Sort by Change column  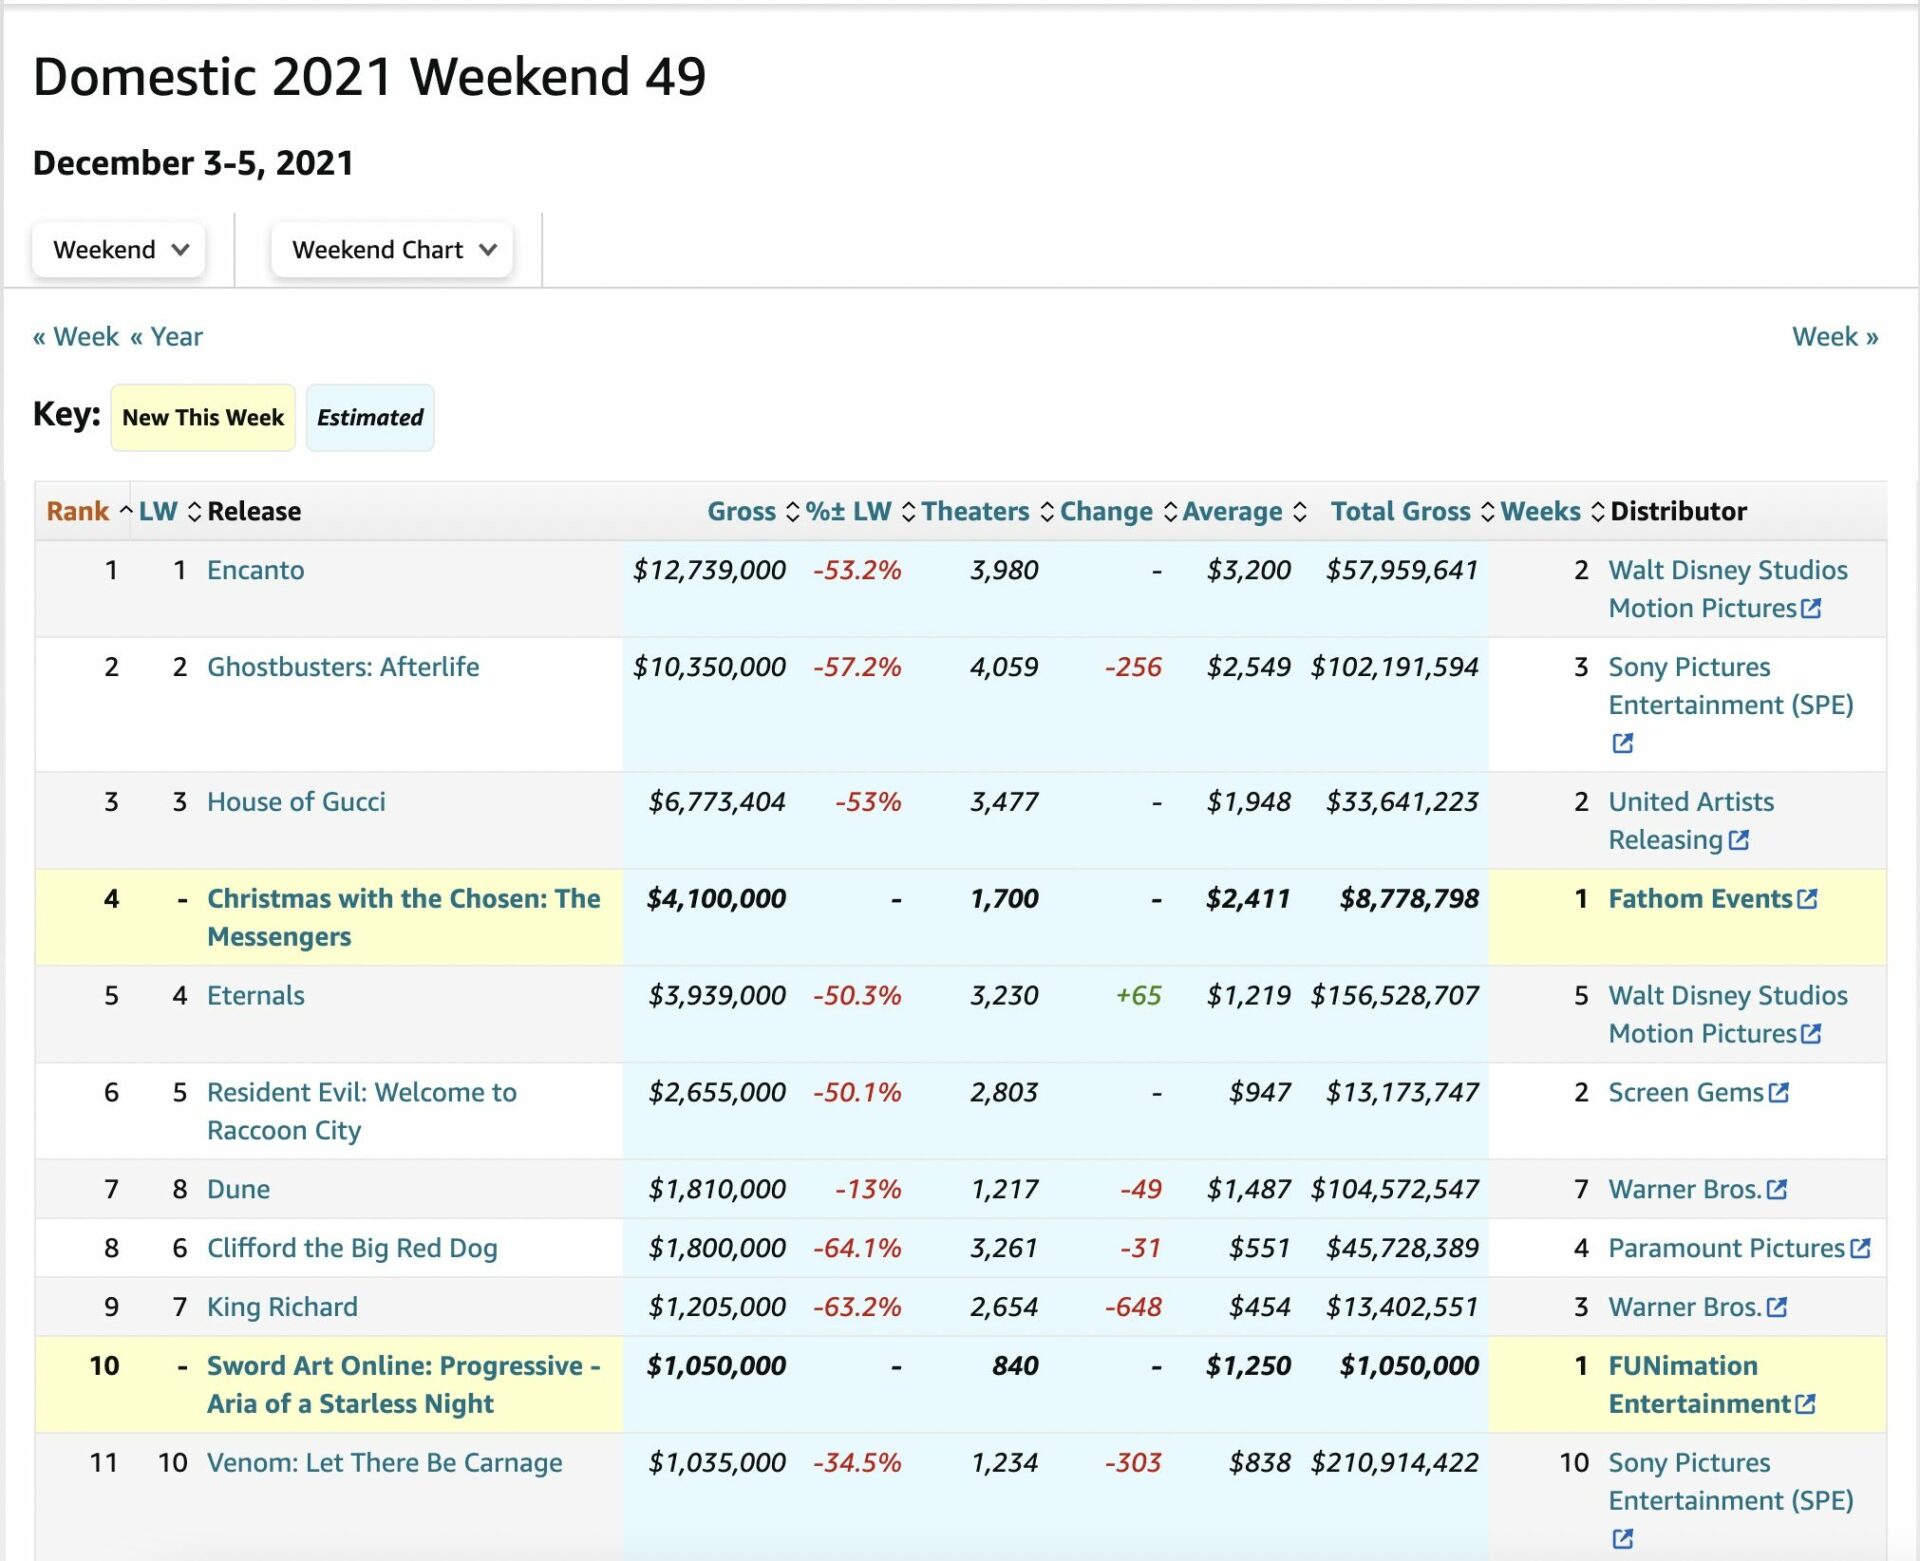coord(1118,511)
